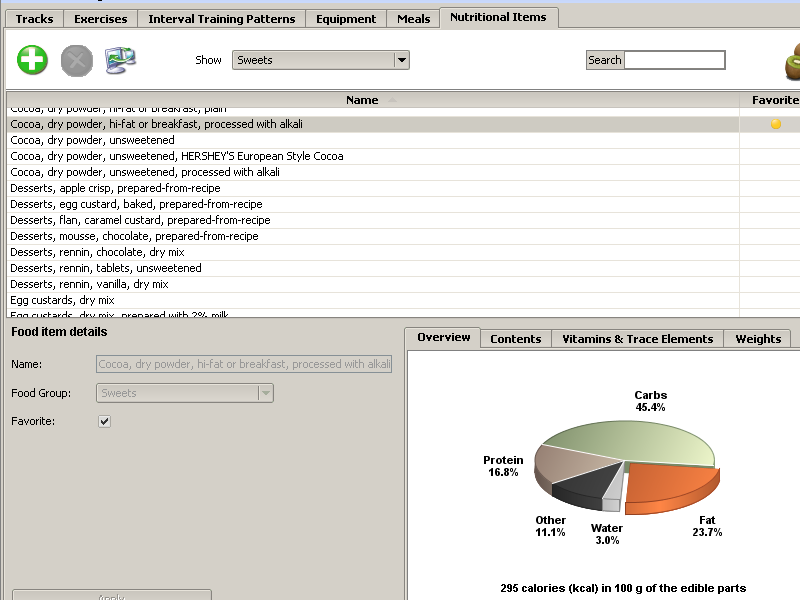
Task: Click the kiwi fruit icon
Action: [791, 62]
